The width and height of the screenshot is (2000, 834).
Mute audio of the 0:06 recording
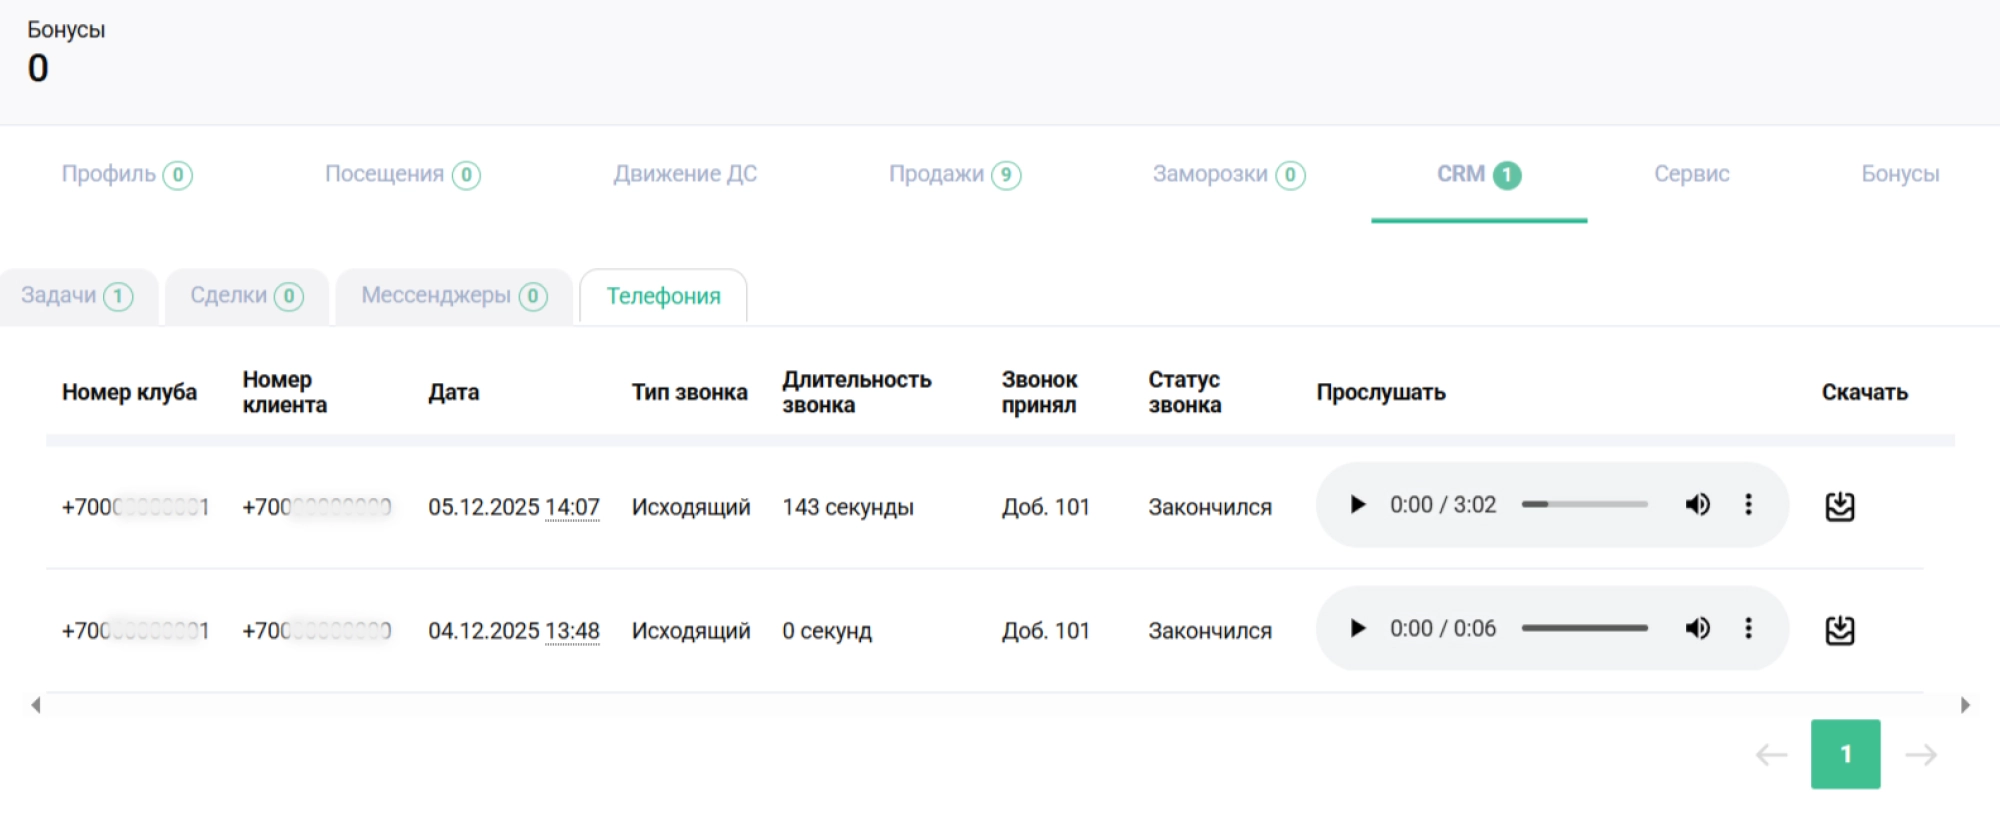1697,629
